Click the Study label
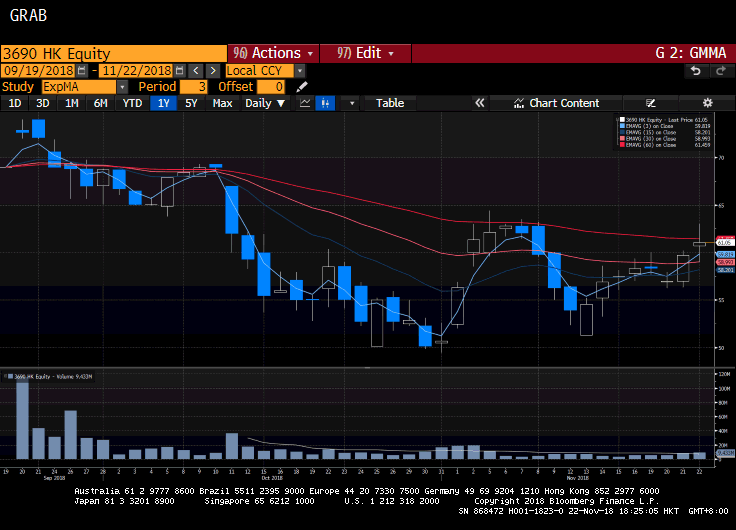736x530 pixels. click(x=18, y=87)
